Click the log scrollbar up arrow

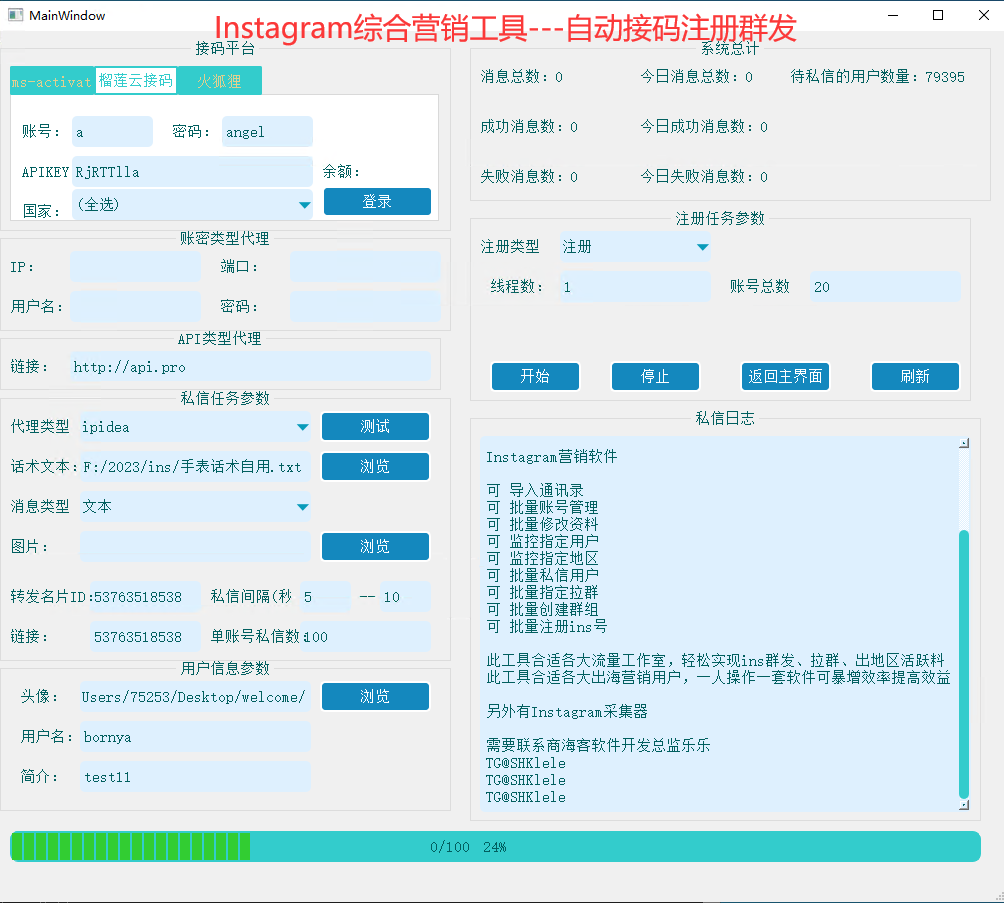(964, 443)
